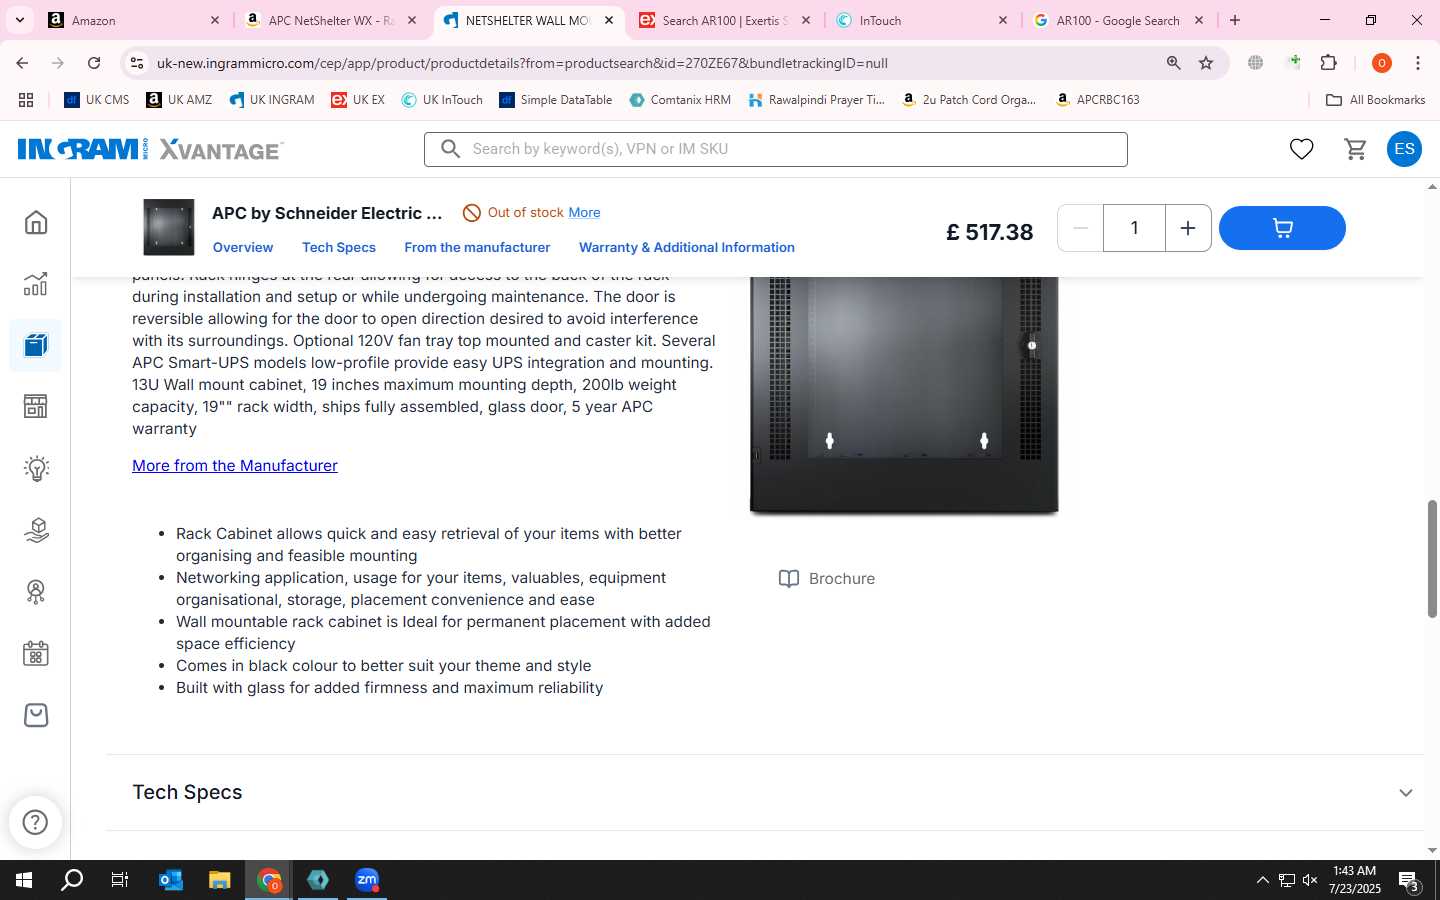Open Simple DataTable bookmark

click(x=556, y=100)
